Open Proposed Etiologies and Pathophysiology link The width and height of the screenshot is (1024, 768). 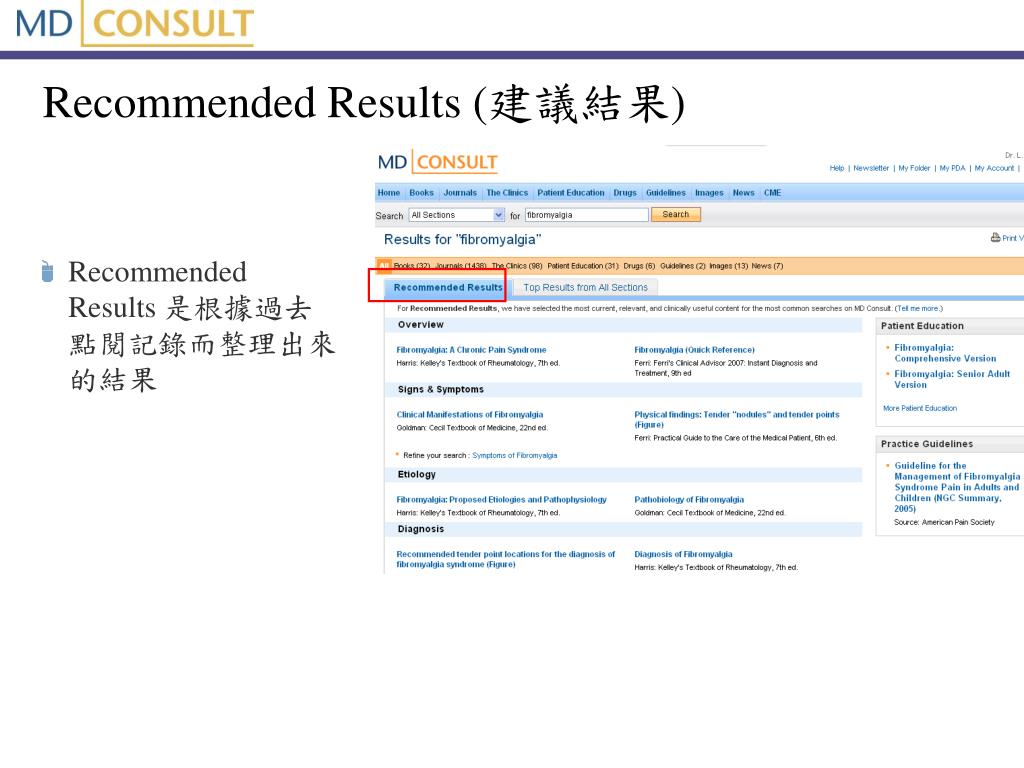[x=501, y=500]
